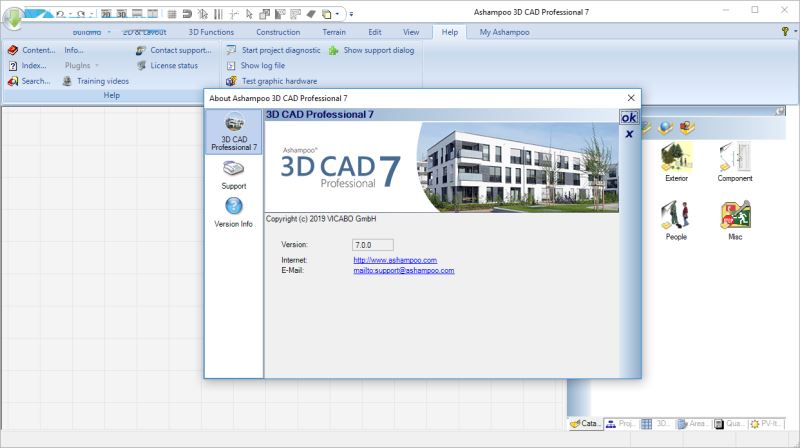
Task: Open the Edit ribbon tab
Action: click(x=375, y=32)
